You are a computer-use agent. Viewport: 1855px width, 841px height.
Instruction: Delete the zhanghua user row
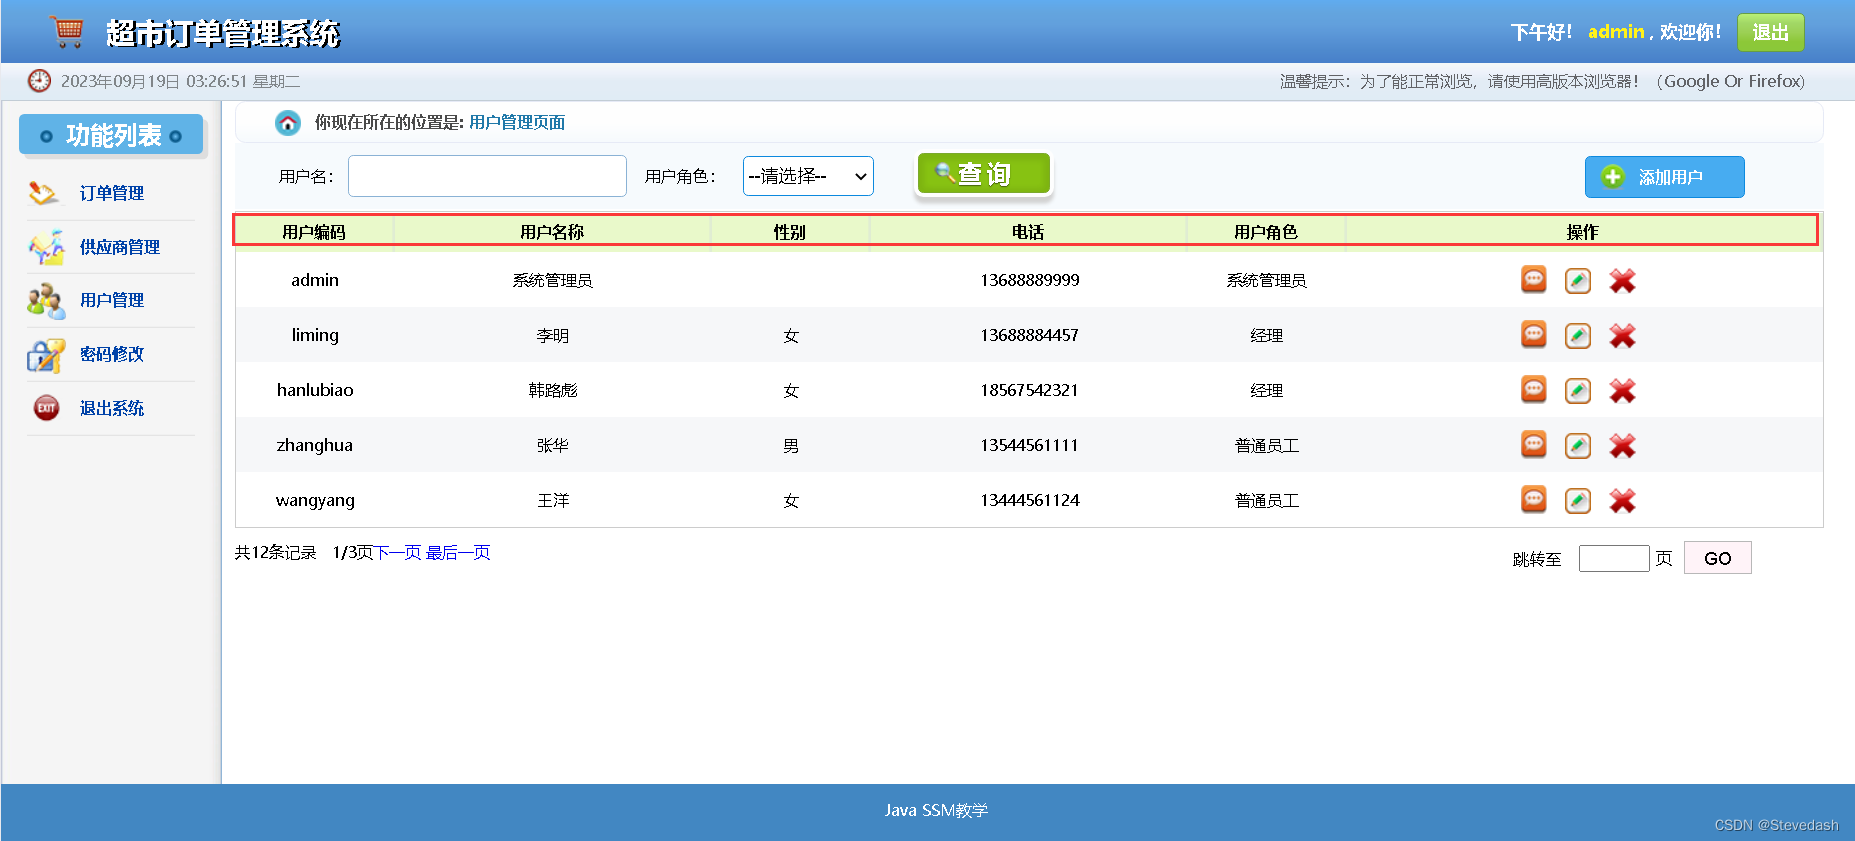1622,446
